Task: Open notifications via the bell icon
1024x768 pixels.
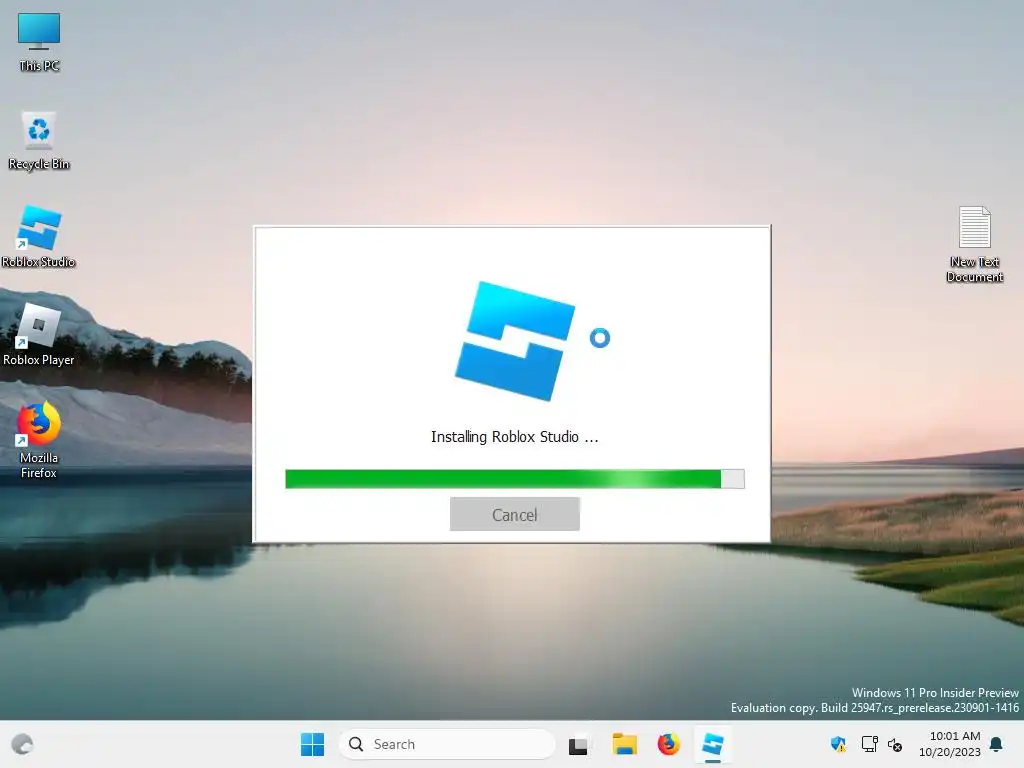Action: coord(996,744)
